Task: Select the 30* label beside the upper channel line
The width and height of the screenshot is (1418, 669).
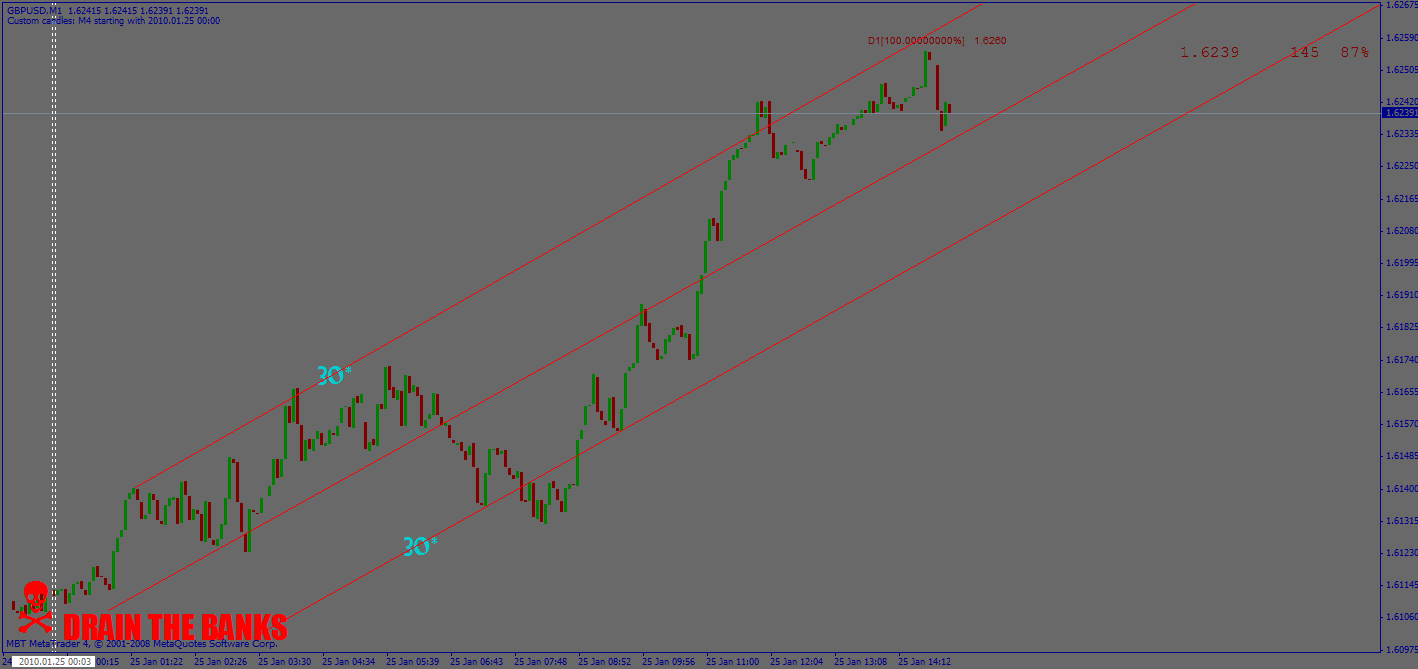Action: point(334,376)
